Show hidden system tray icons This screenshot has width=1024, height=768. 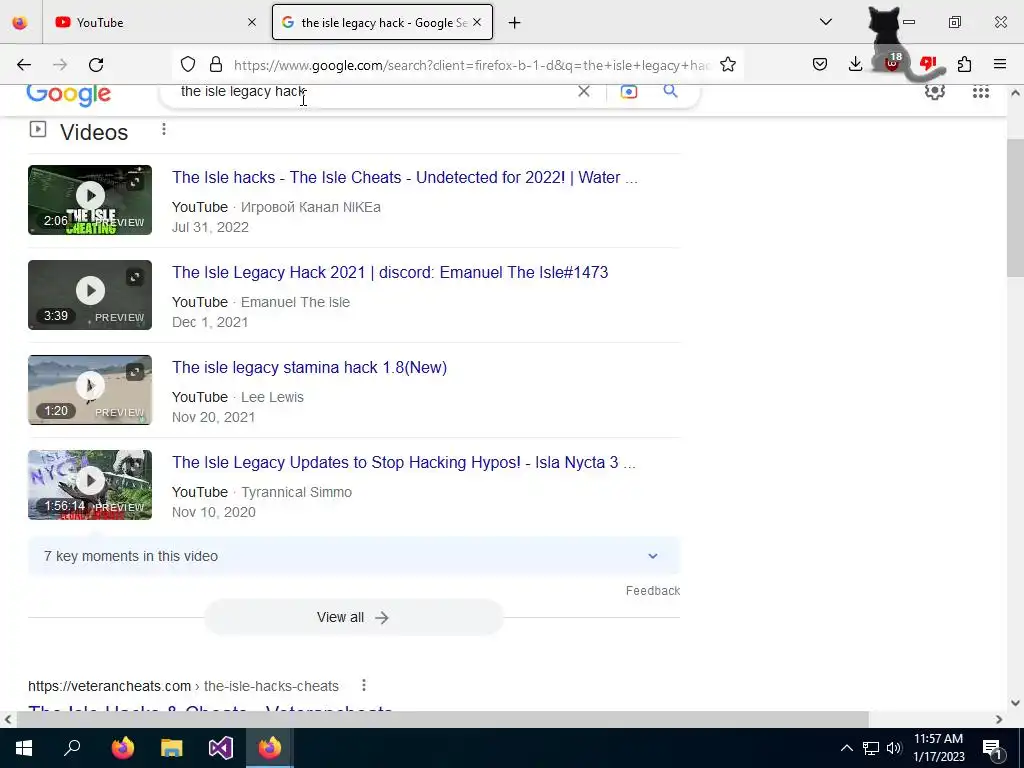846,748
